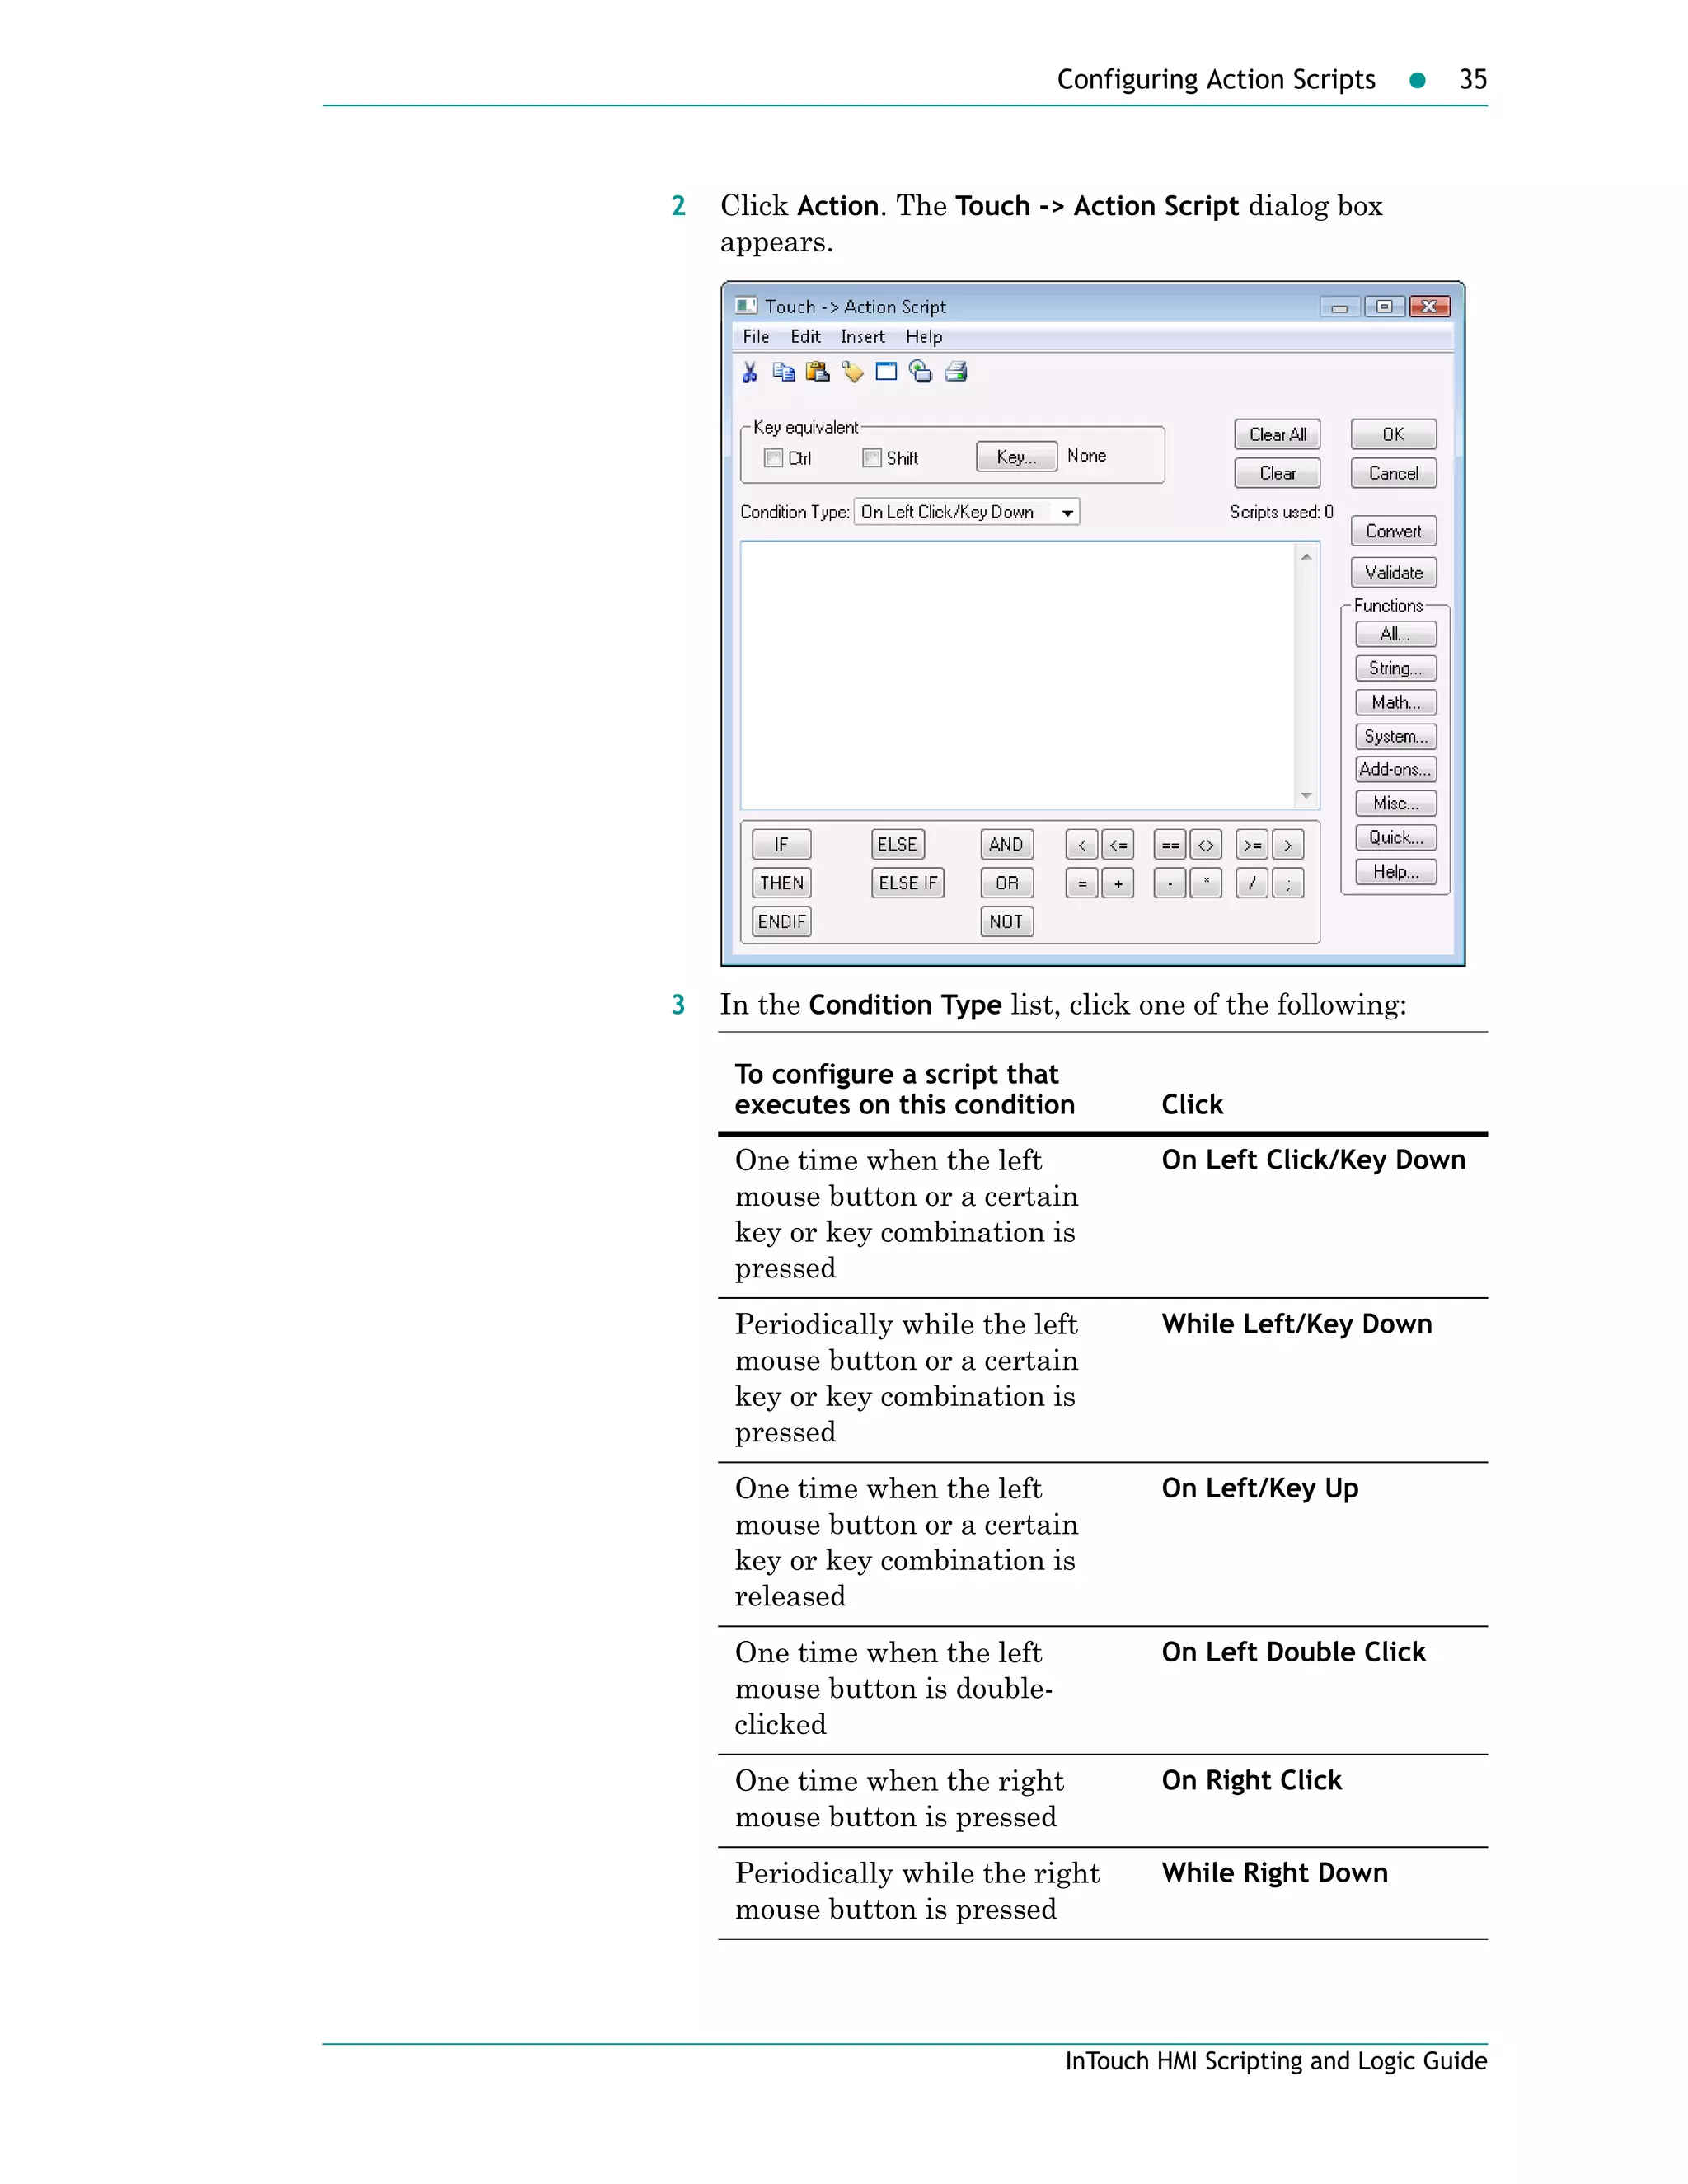The image size is (1688, 2184).
Task: Click the tag-shaped insert tagname icon
Action: click(x=852, y=373)
